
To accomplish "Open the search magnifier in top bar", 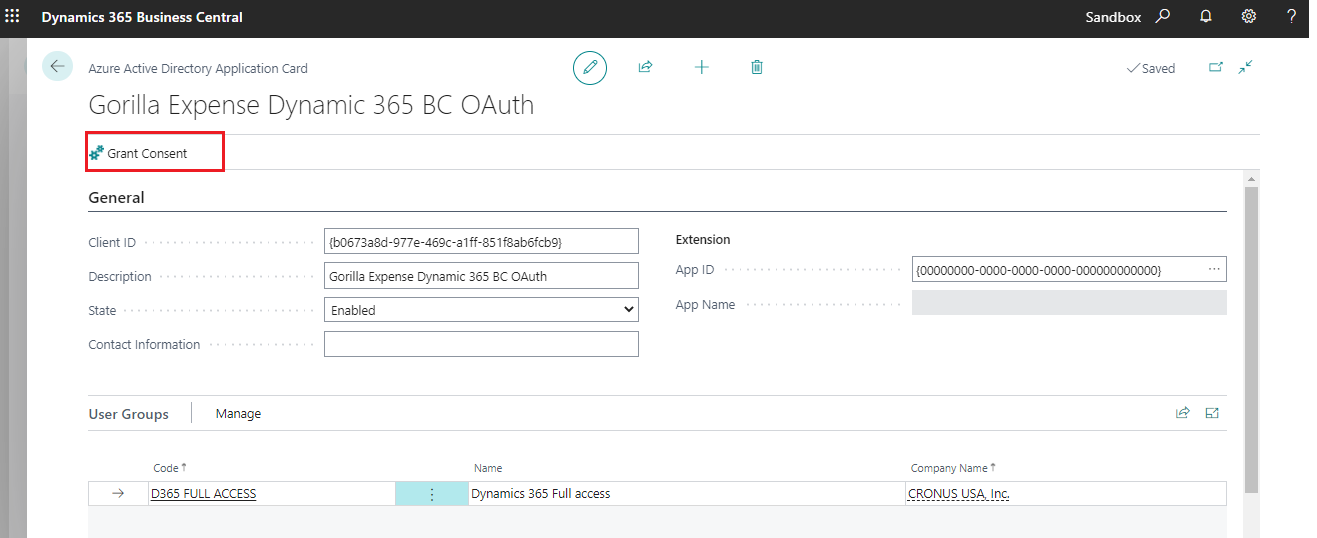I will click(x=1162, y=16).
